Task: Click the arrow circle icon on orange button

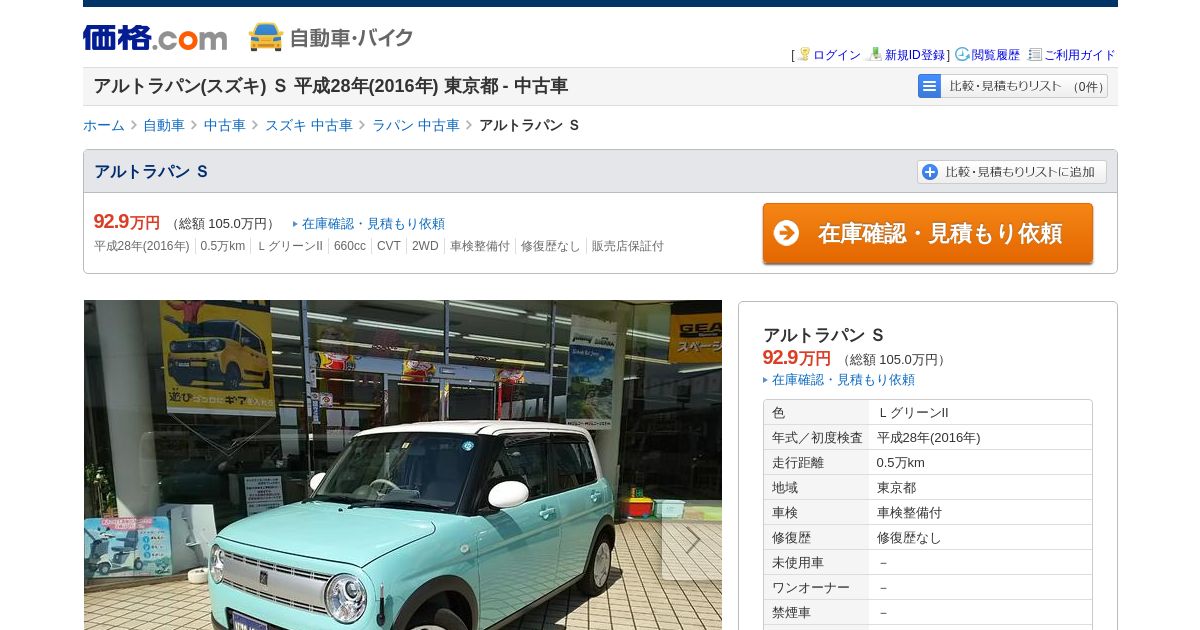Action: click(x=787, y=233)
